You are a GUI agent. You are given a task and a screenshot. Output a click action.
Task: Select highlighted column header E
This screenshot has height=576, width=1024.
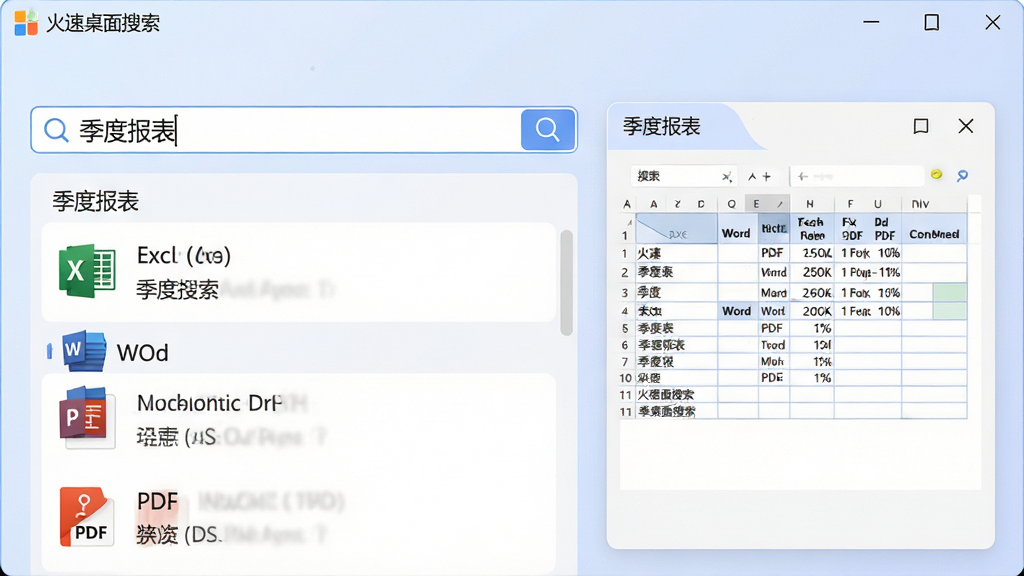tap(756, 204)
